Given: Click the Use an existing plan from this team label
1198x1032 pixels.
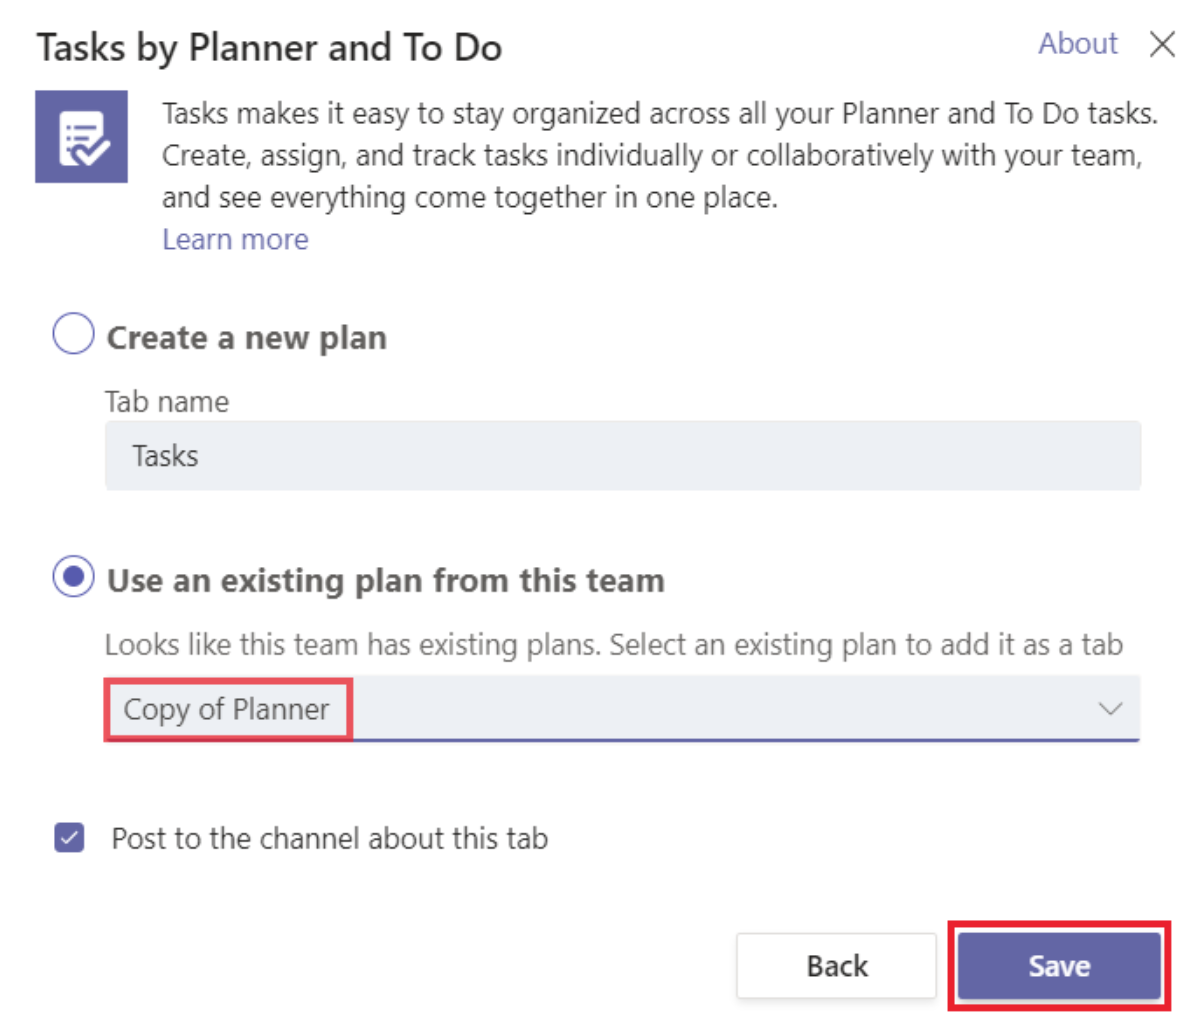Looking at the screenshot, I should click(386, 581).
